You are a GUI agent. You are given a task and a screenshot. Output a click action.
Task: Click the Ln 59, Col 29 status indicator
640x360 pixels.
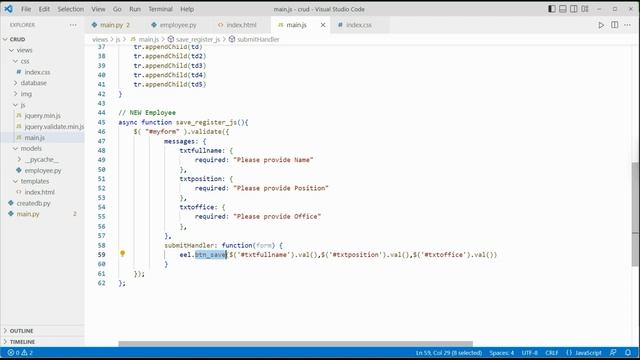449,353
